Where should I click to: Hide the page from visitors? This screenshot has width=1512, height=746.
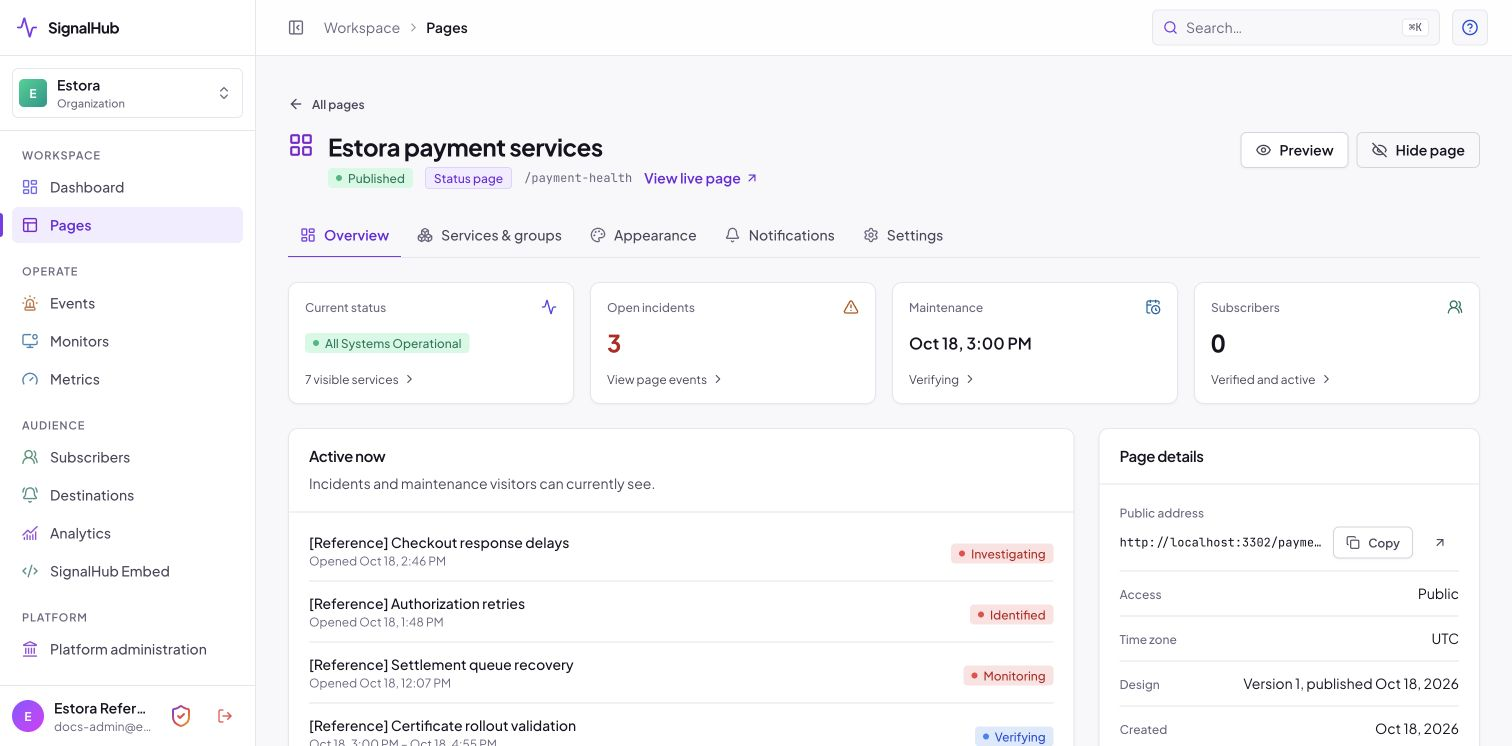coord(1418,150)
